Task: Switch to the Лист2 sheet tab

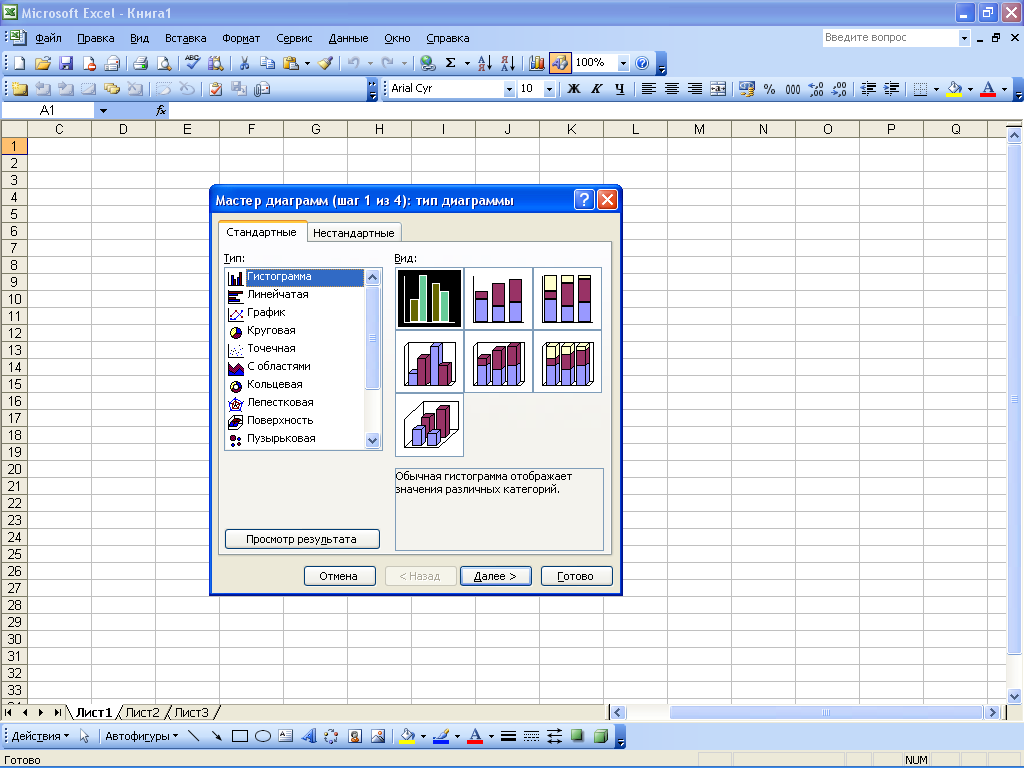Action: pos(142,712)
